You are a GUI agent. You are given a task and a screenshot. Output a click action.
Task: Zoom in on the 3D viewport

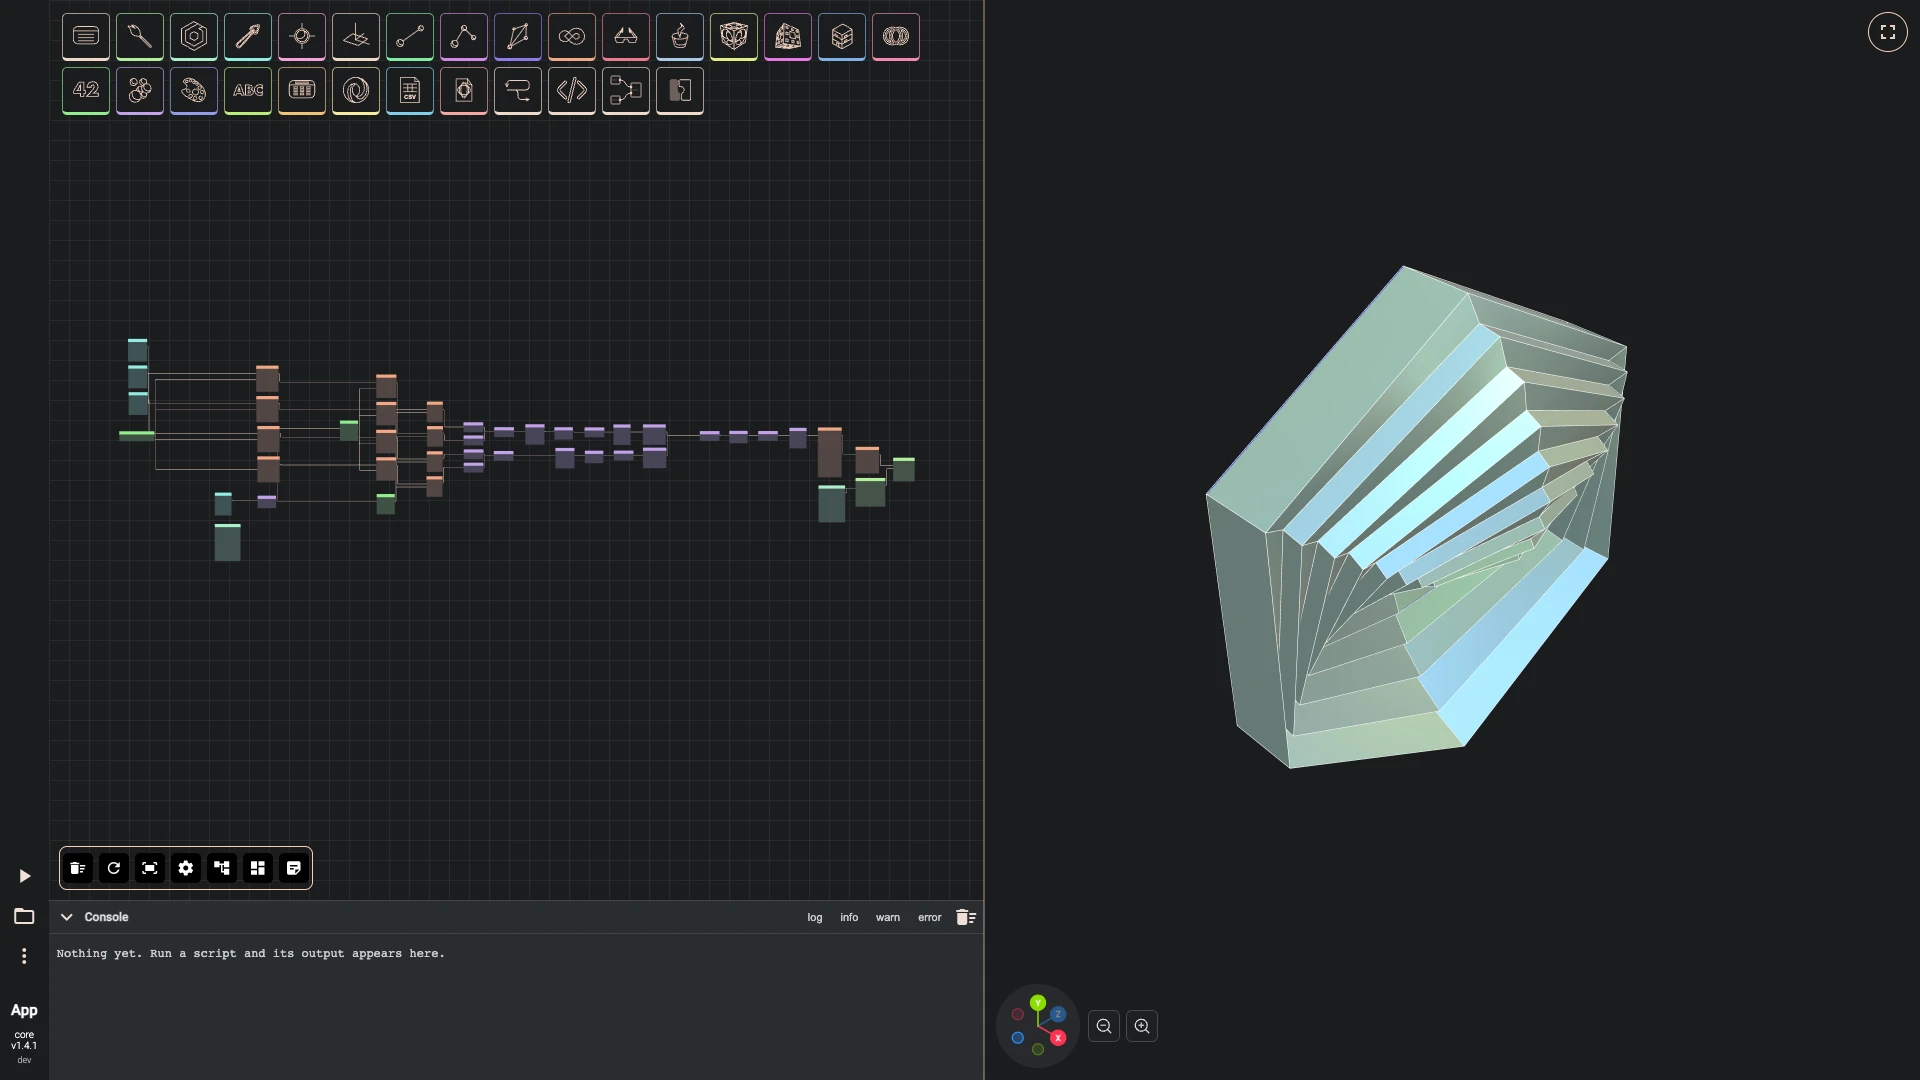[x=1142, y=1026]
